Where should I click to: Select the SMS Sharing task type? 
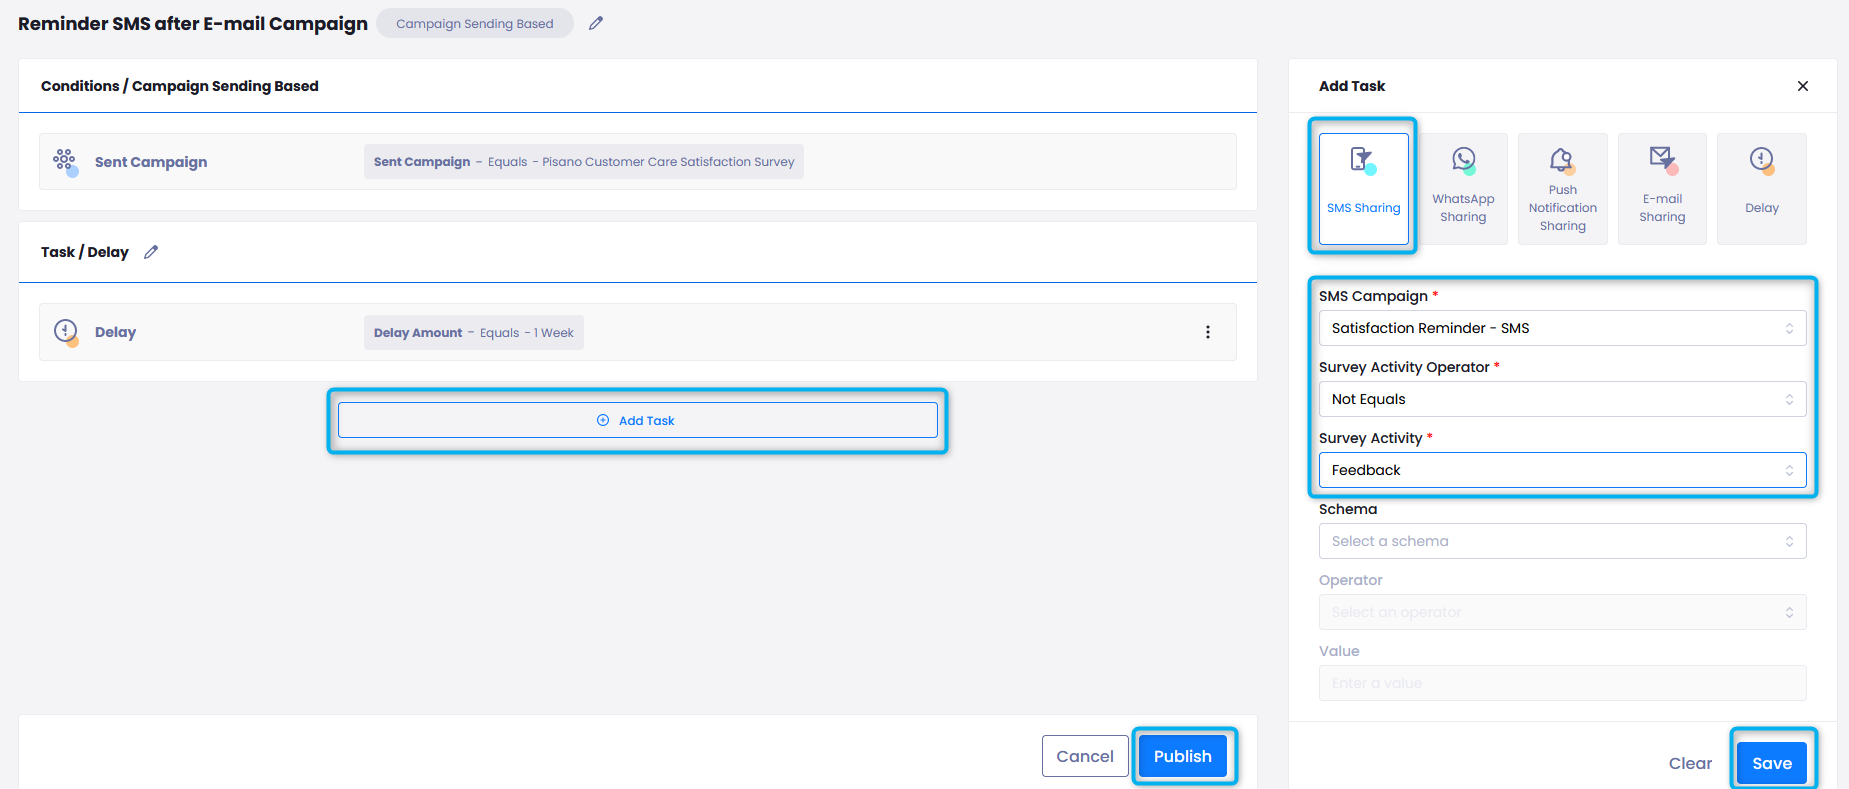pyautogui.click(x=1363, y=188)
